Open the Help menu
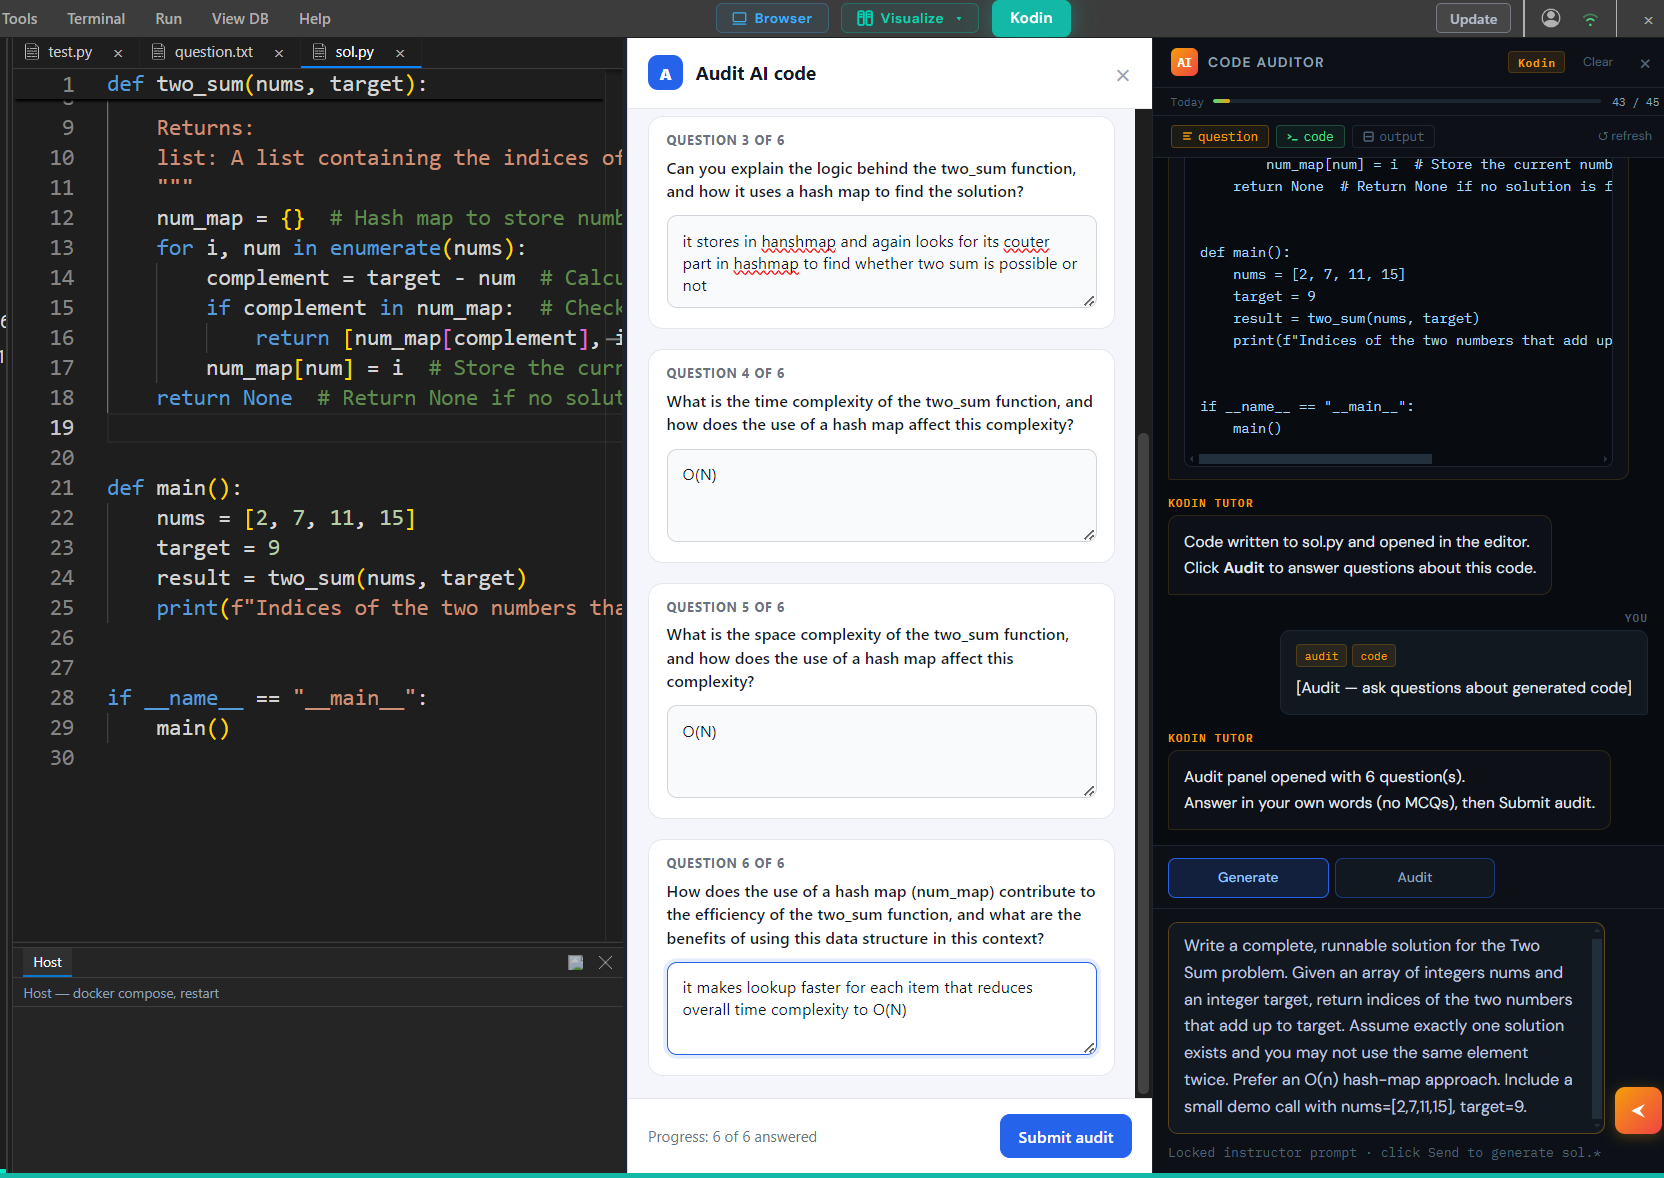 click(314, 18)
